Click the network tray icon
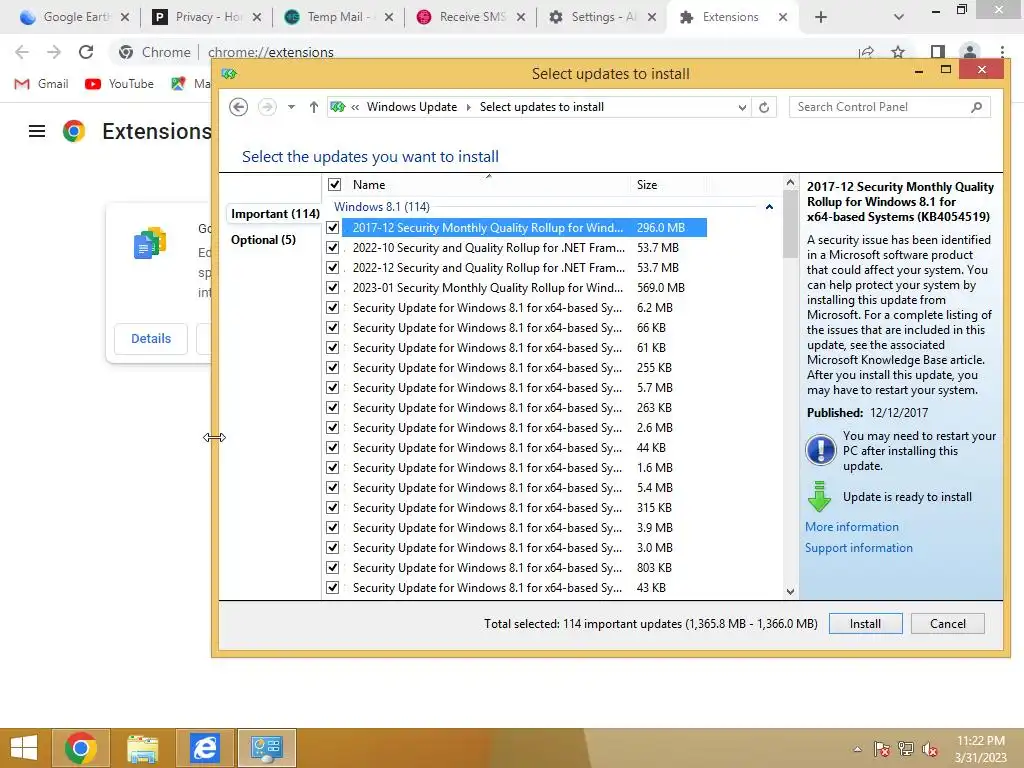The width and height of the screenshot is (1024, 768). point(906,749)
